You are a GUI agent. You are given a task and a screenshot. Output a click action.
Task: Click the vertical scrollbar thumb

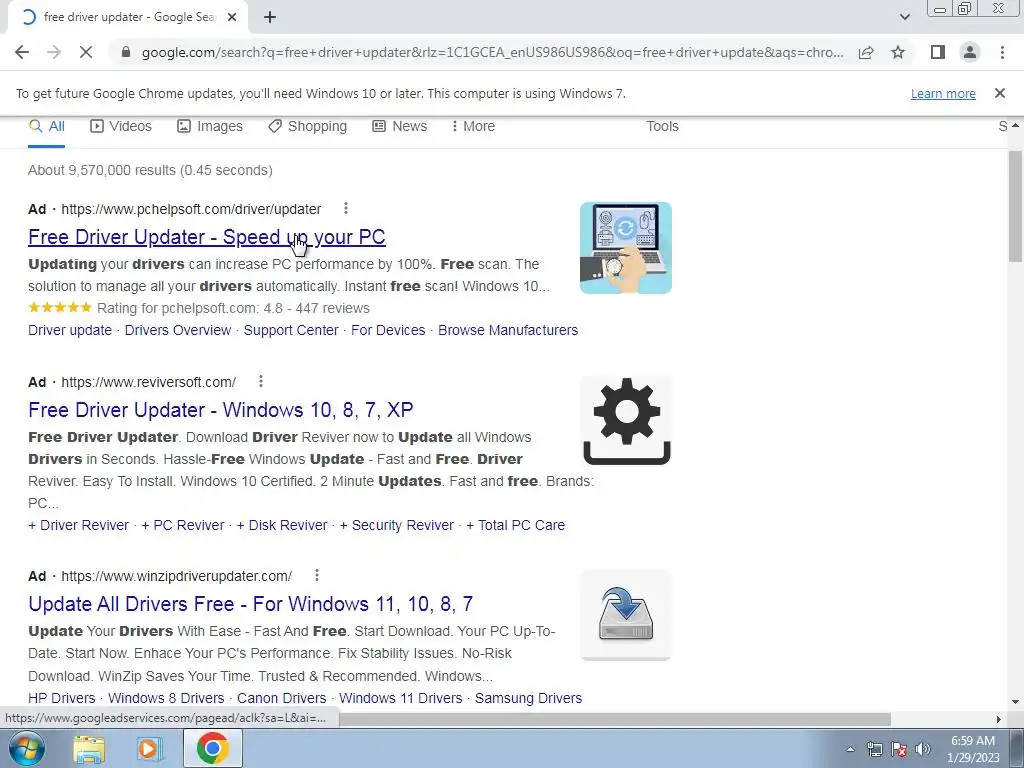coord(1015,206)
